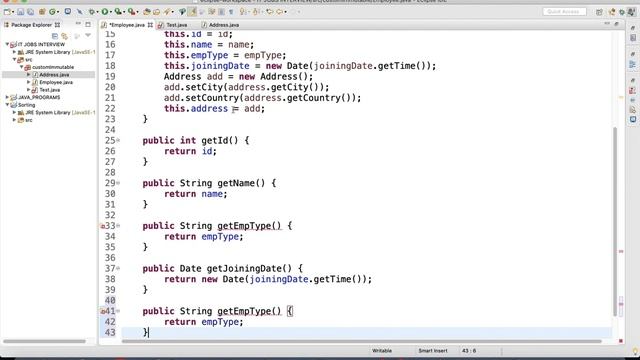This screenshot has height=360, width=640.
Task: Collapse the customimmutable package node
Action: pos(22,67)
